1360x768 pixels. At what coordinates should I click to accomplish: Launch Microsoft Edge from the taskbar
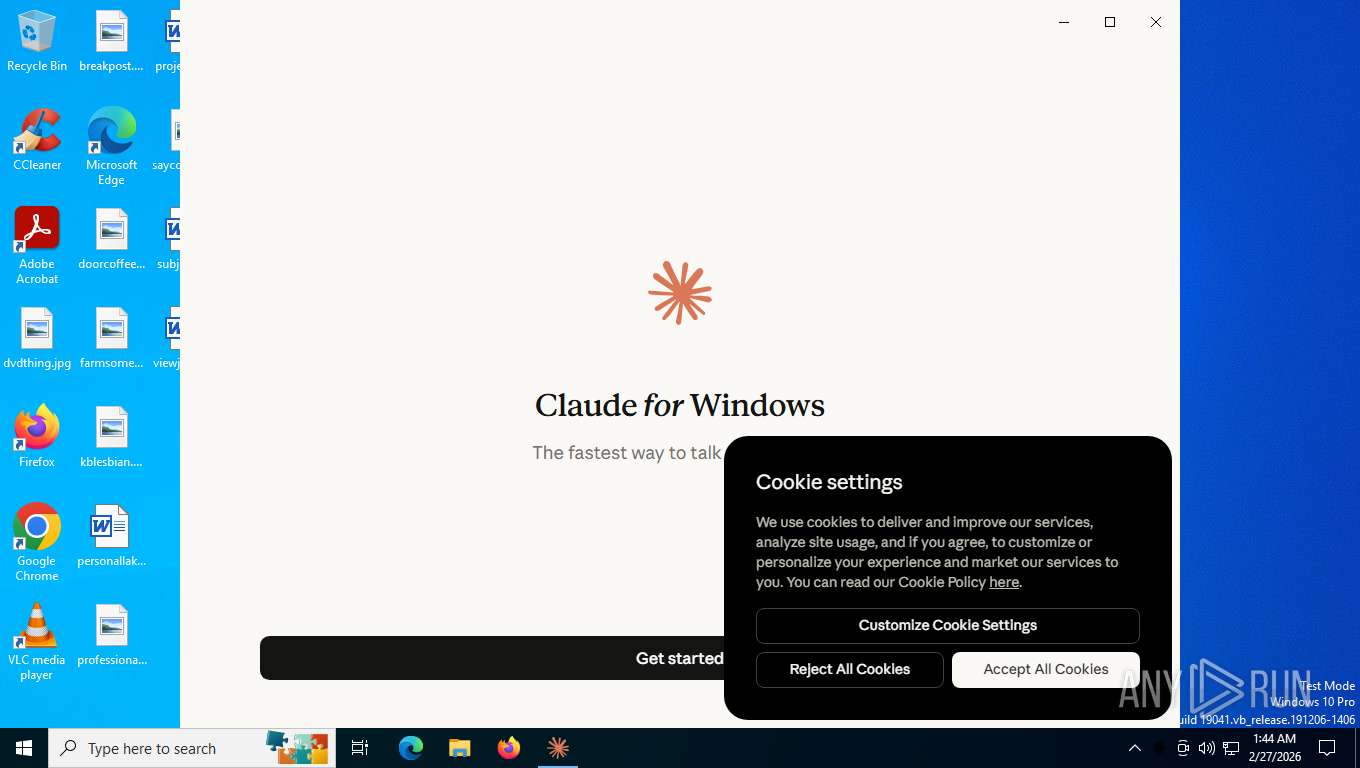(411, 748)
